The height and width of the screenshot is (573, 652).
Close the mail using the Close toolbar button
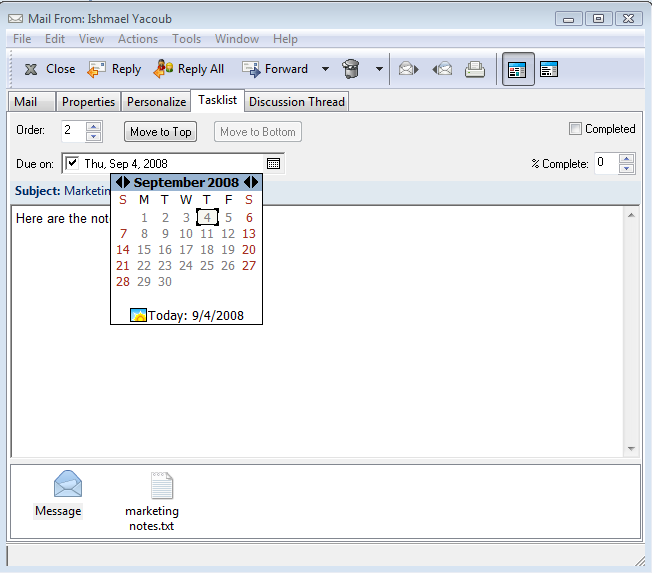click(49, 69)
